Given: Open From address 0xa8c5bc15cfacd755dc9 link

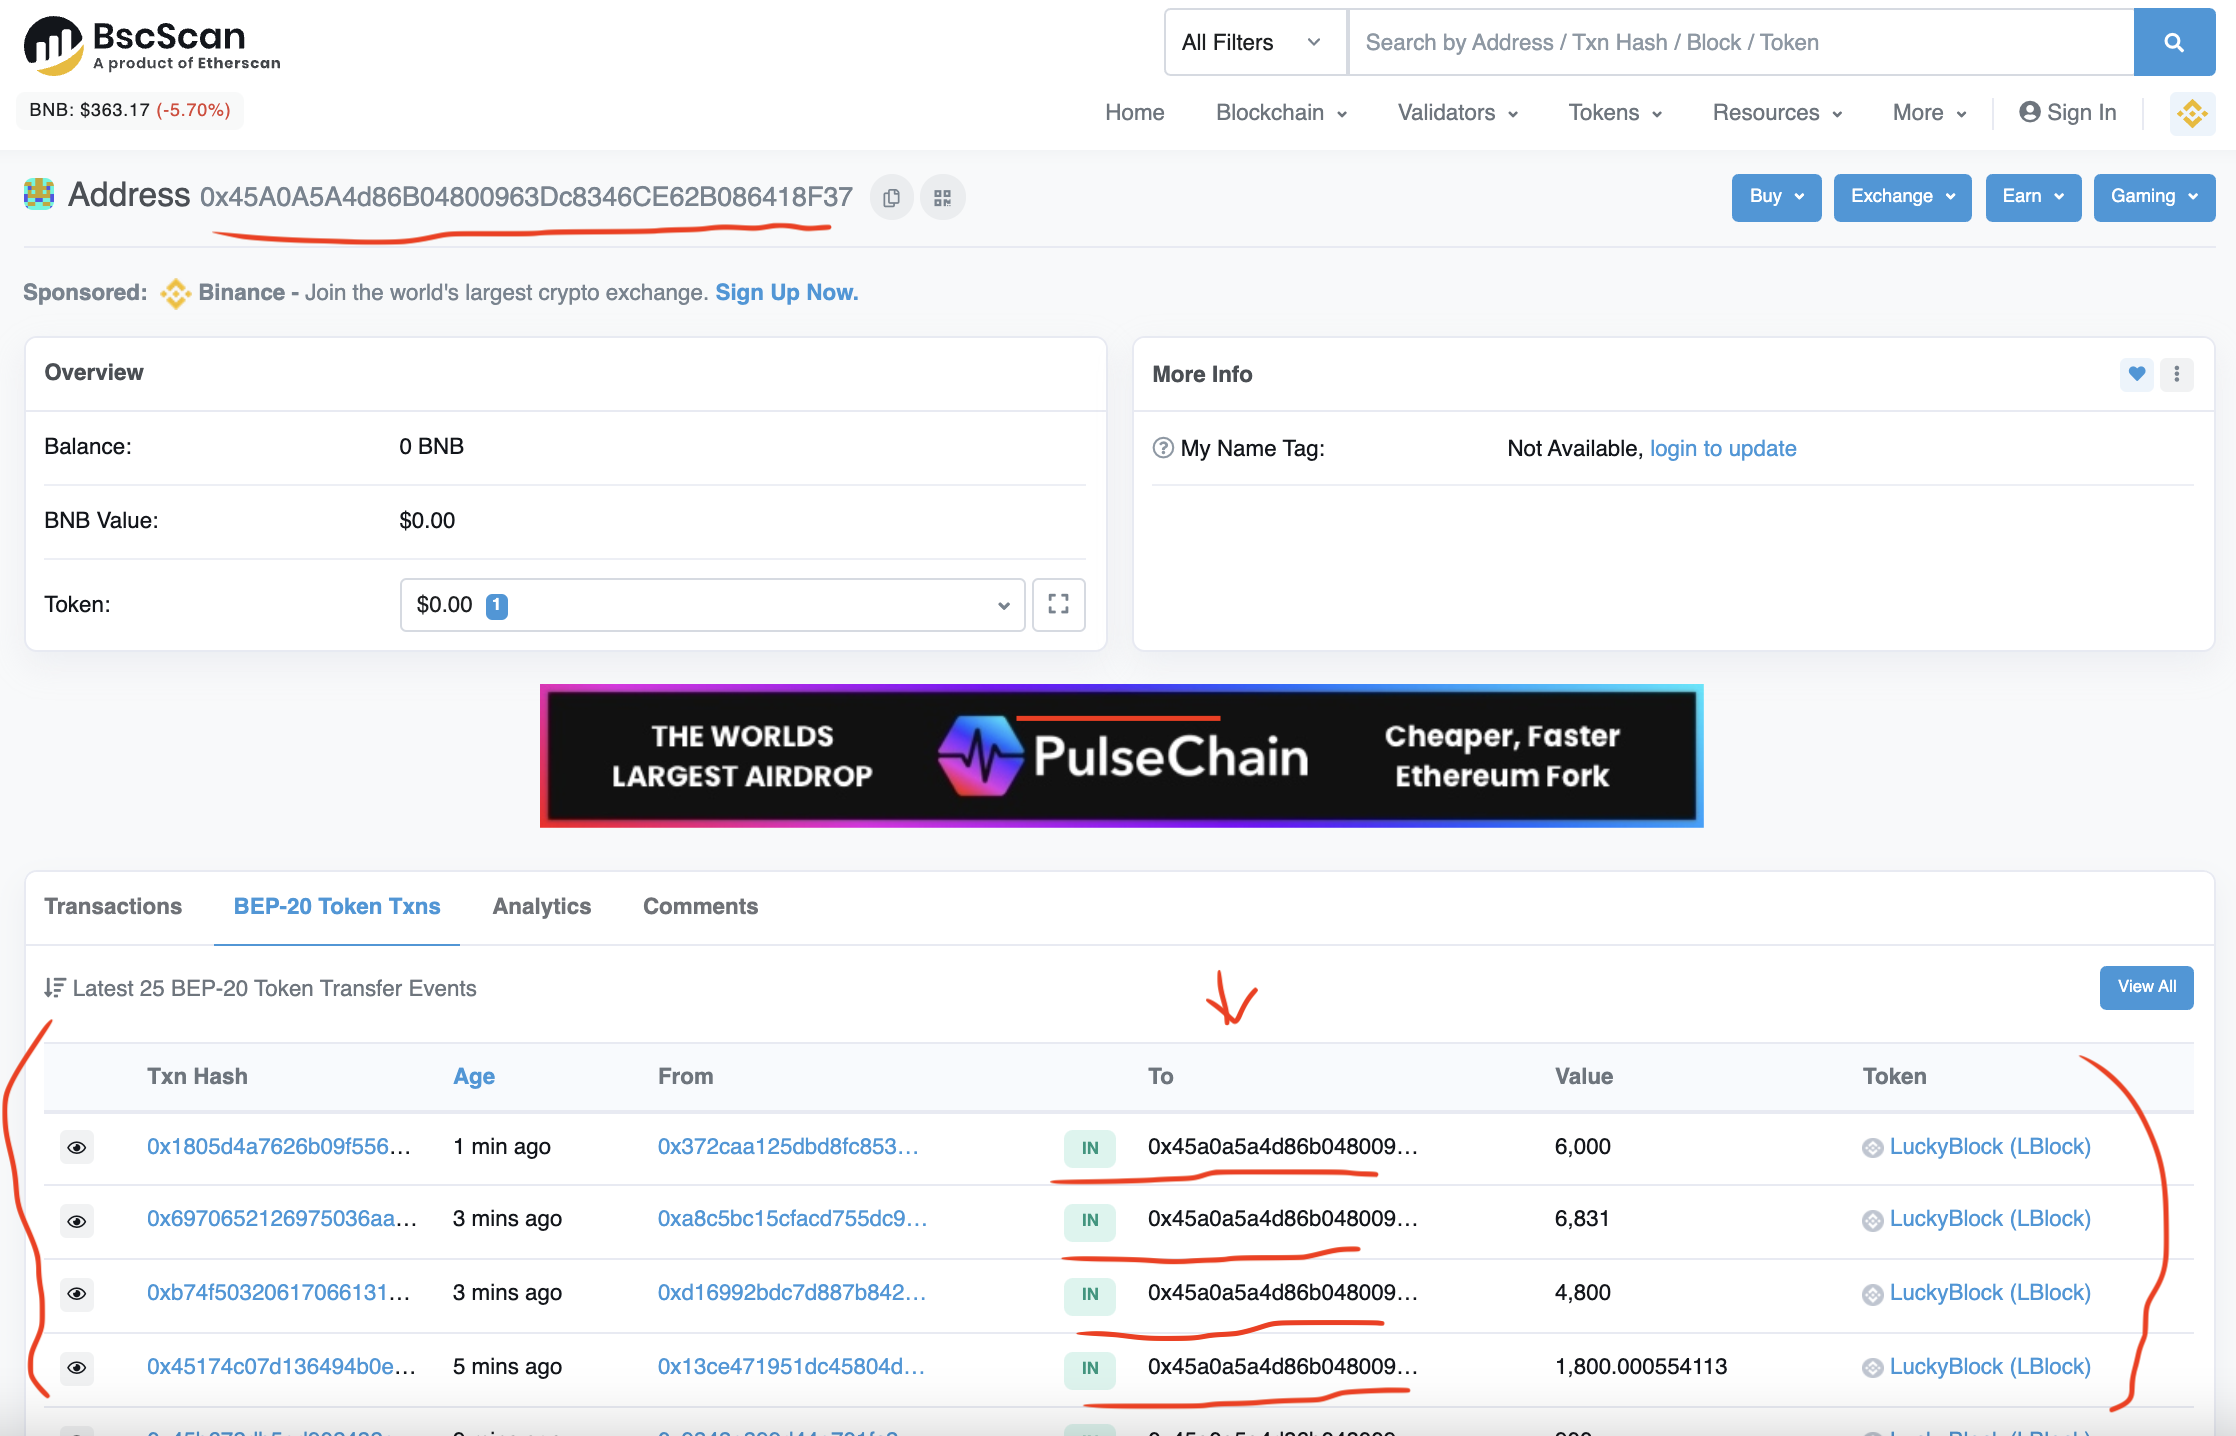Looking at the screenshot, I should pos(792,1218).
